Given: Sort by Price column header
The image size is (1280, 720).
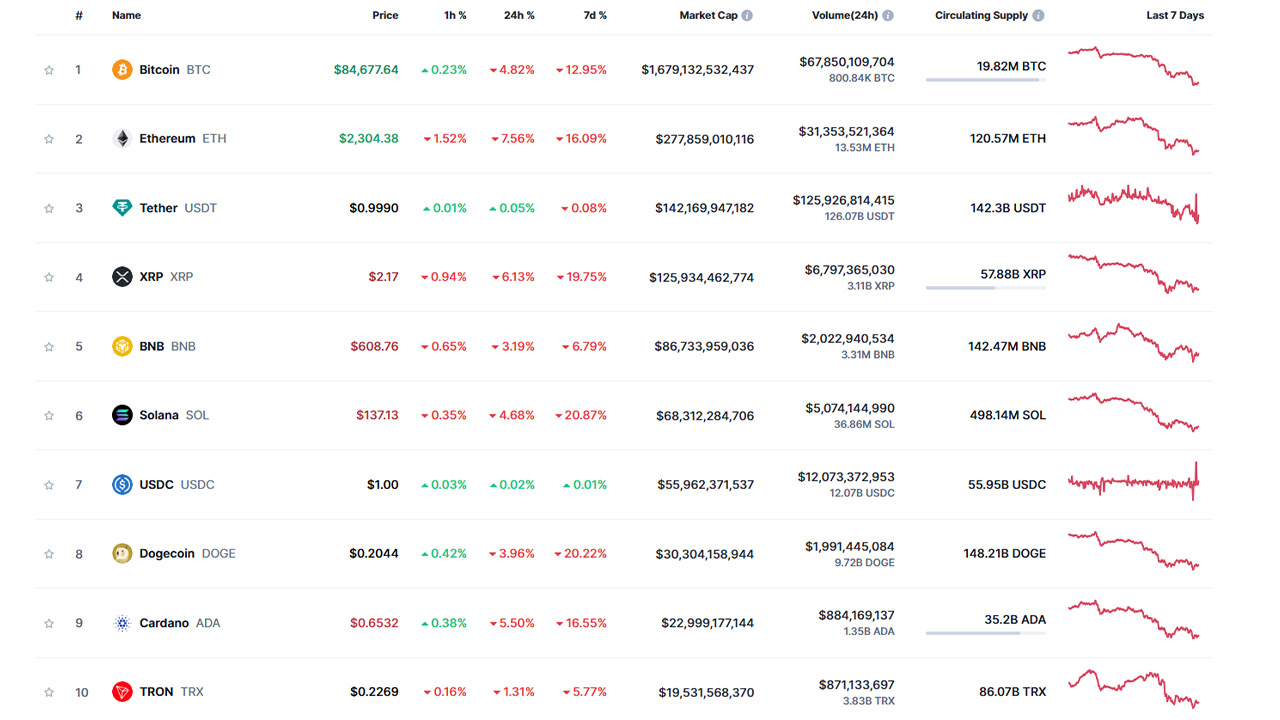Looking at the screenshot, I should (385, 16).
